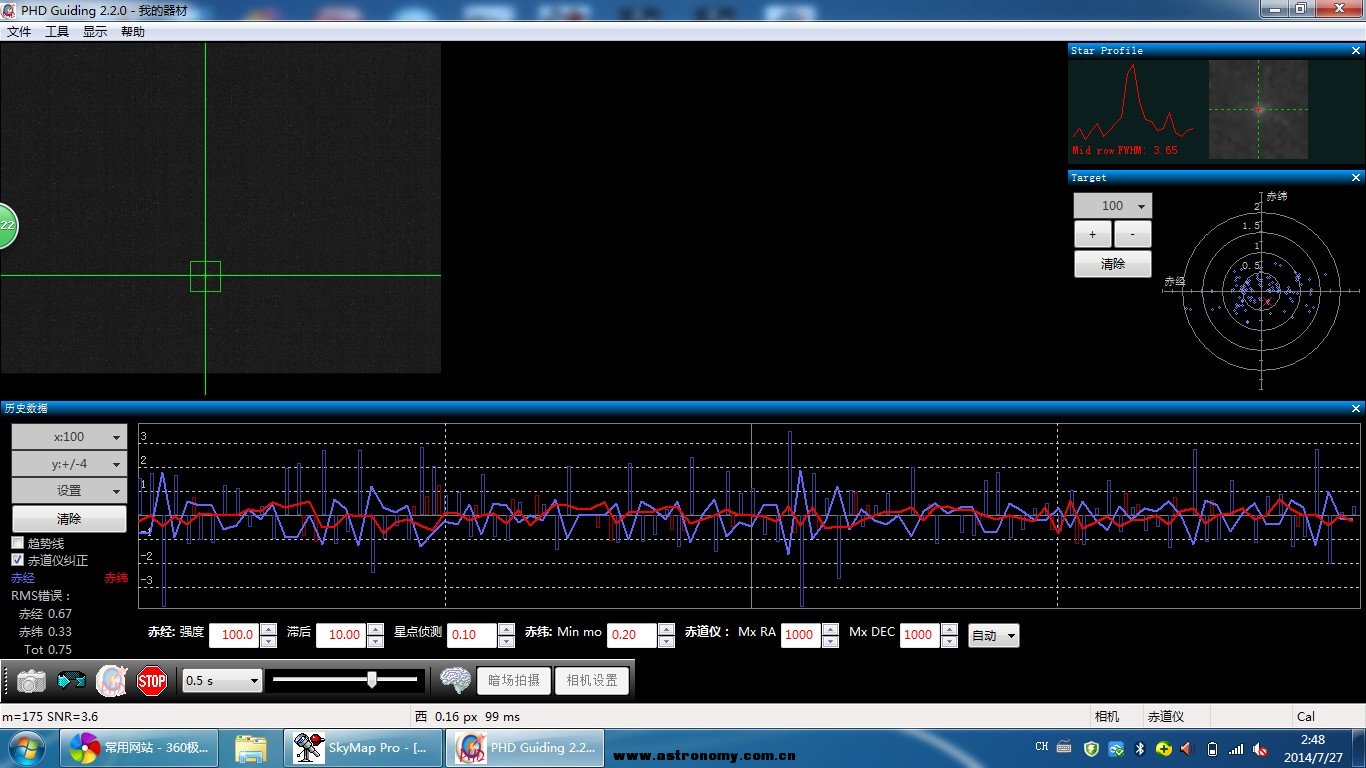This screenshot has height=768, width=1366.
Task: Open the 设置 dropdown in history panel
Action: [x=69, y=491]
